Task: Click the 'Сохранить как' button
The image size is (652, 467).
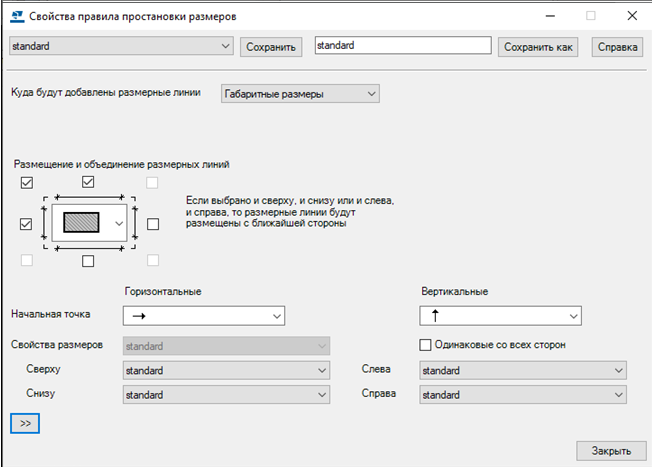Action: 539,47
